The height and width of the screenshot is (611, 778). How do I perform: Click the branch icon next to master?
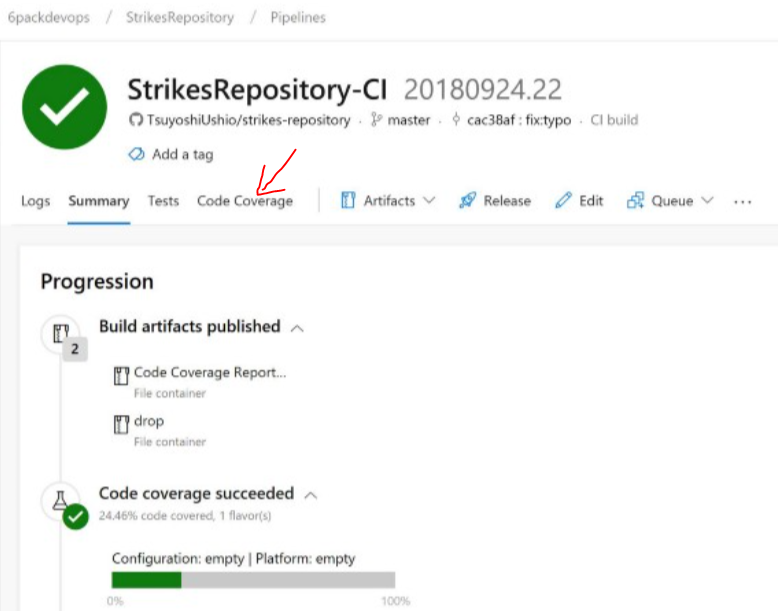(x=377, y=120)
